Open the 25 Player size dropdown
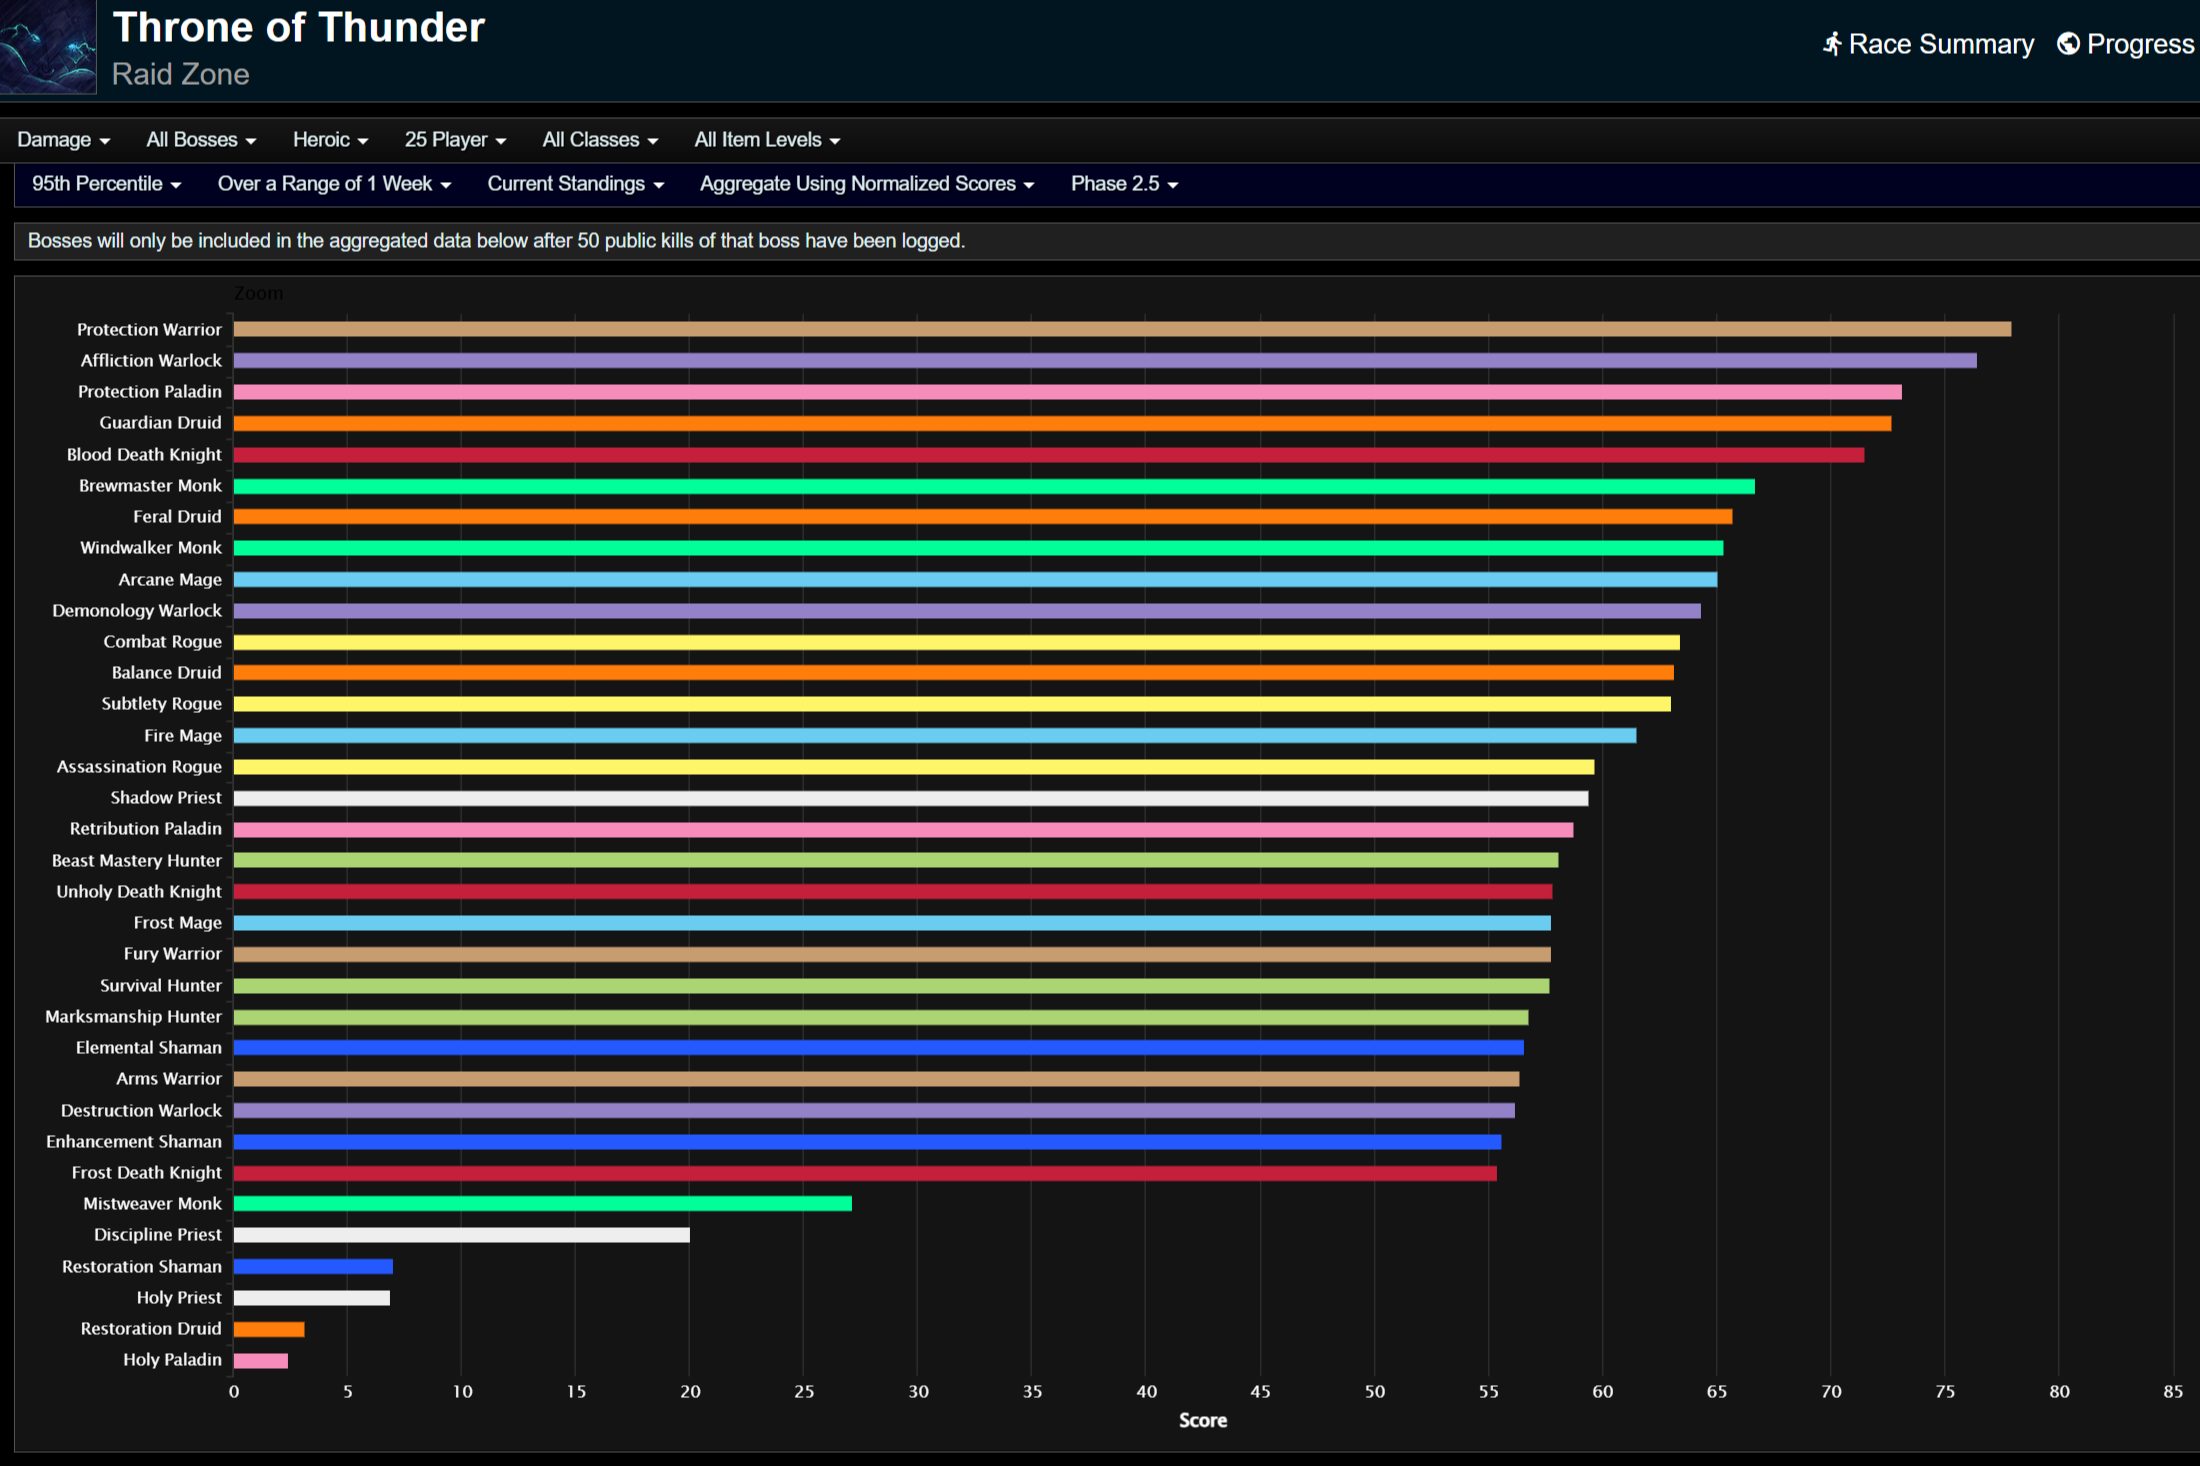This screenshot has width=2200, height=1466. click(455, 140)
